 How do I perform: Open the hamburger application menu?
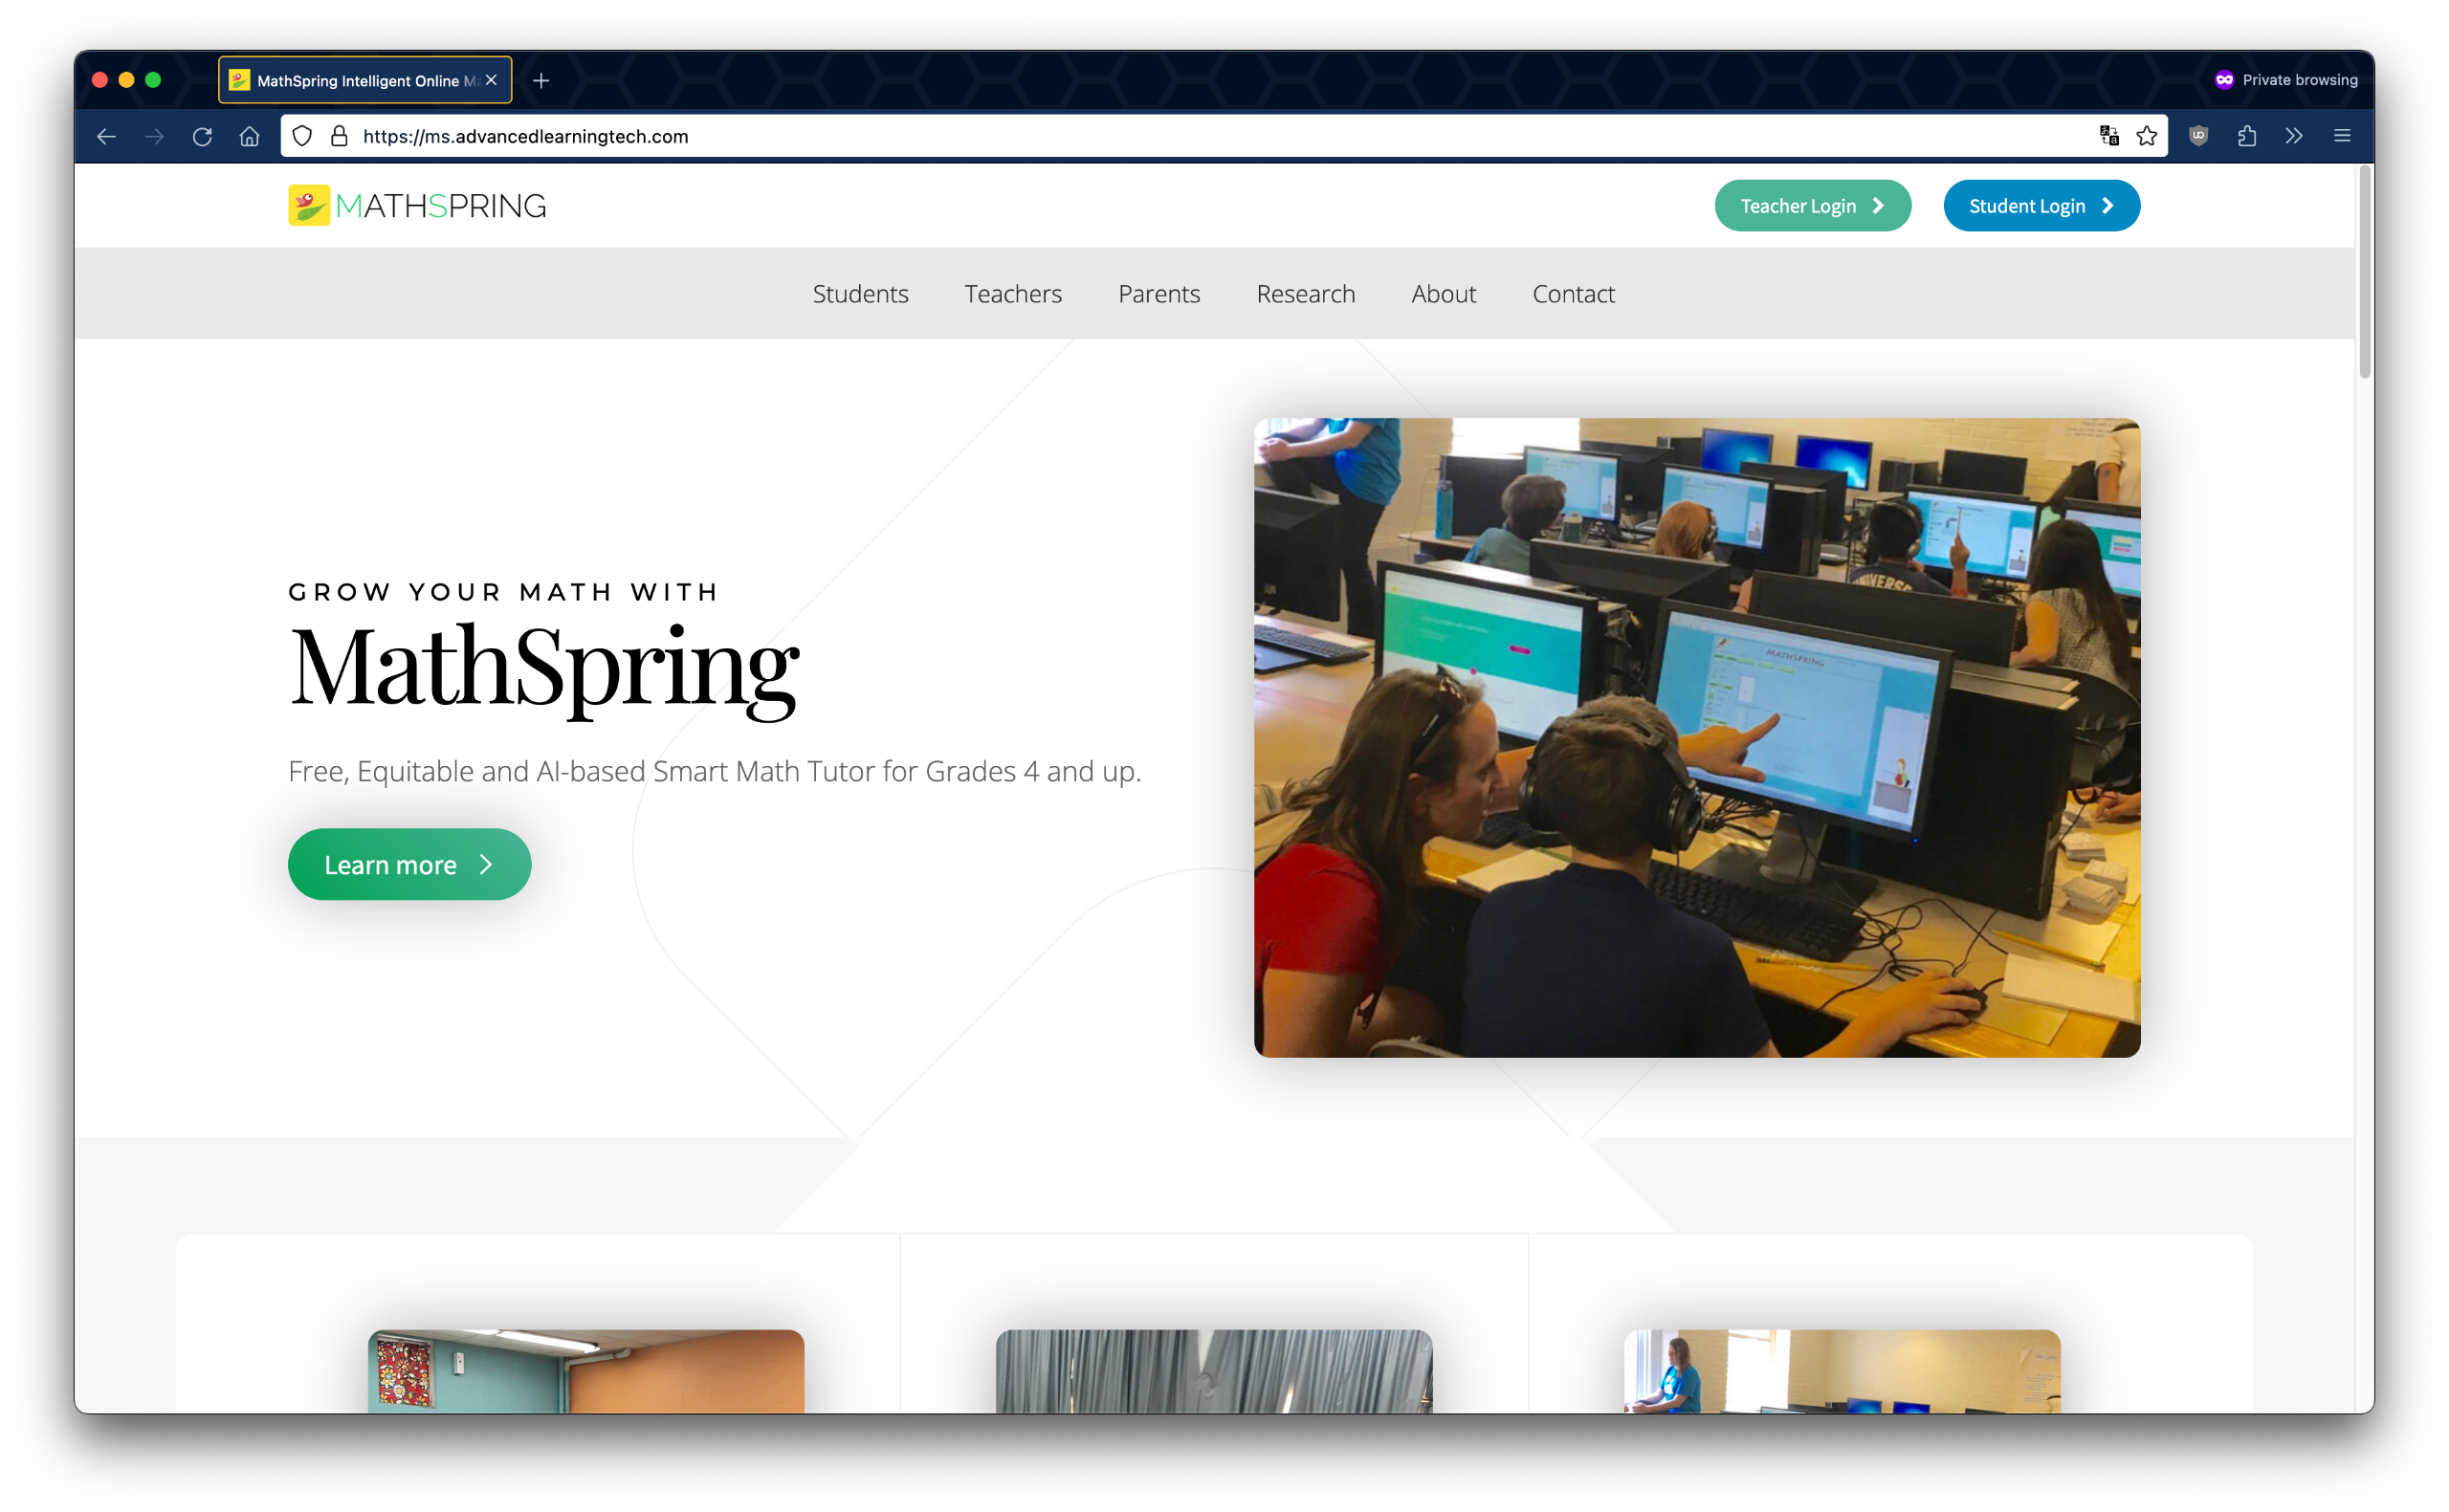pyautogui.click(x=2342, y=136)
